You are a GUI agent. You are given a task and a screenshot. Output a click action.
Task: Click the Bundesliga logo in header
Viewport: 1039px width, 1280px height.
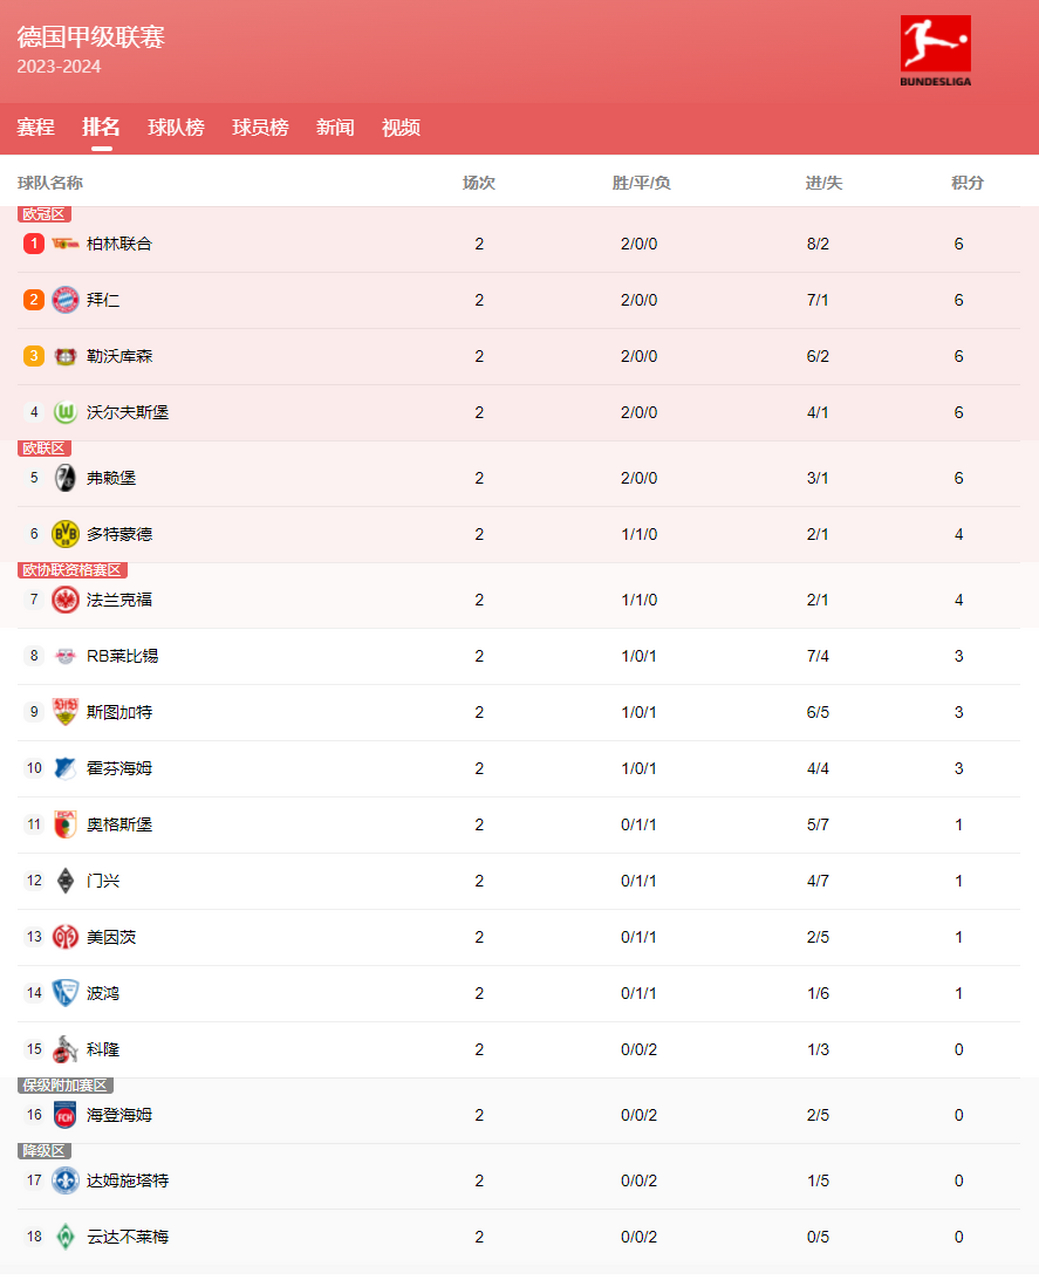pyautogui.click(x=935, y=51)
